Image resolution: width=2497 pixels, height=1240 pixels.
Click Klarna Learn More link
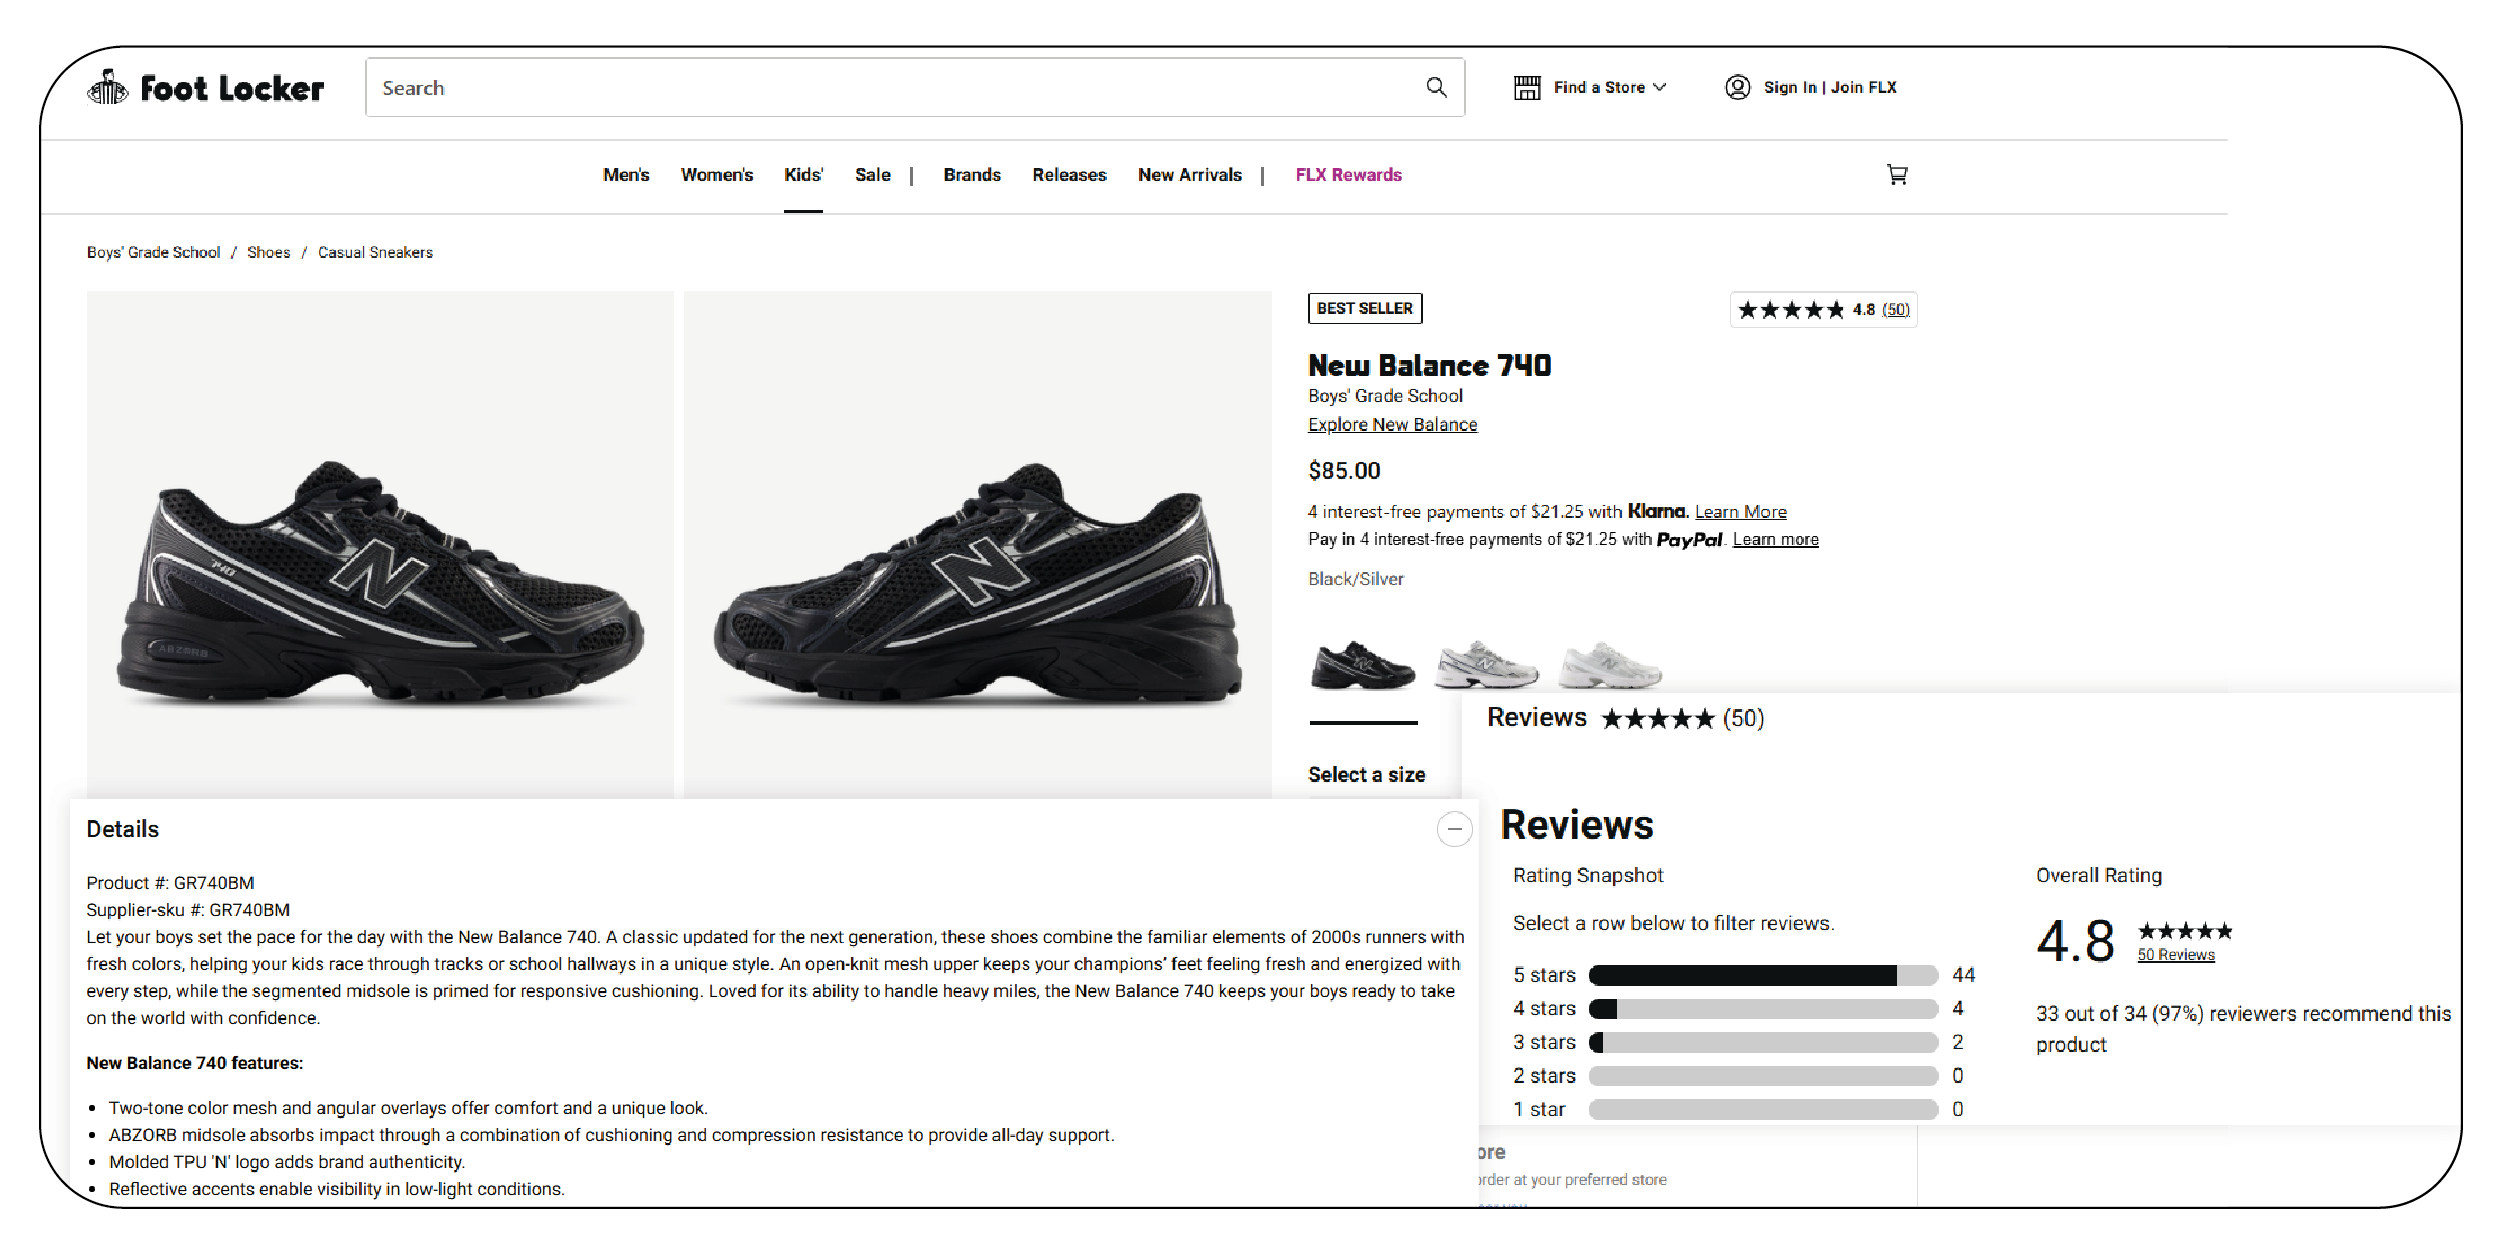coord(1741,512)
